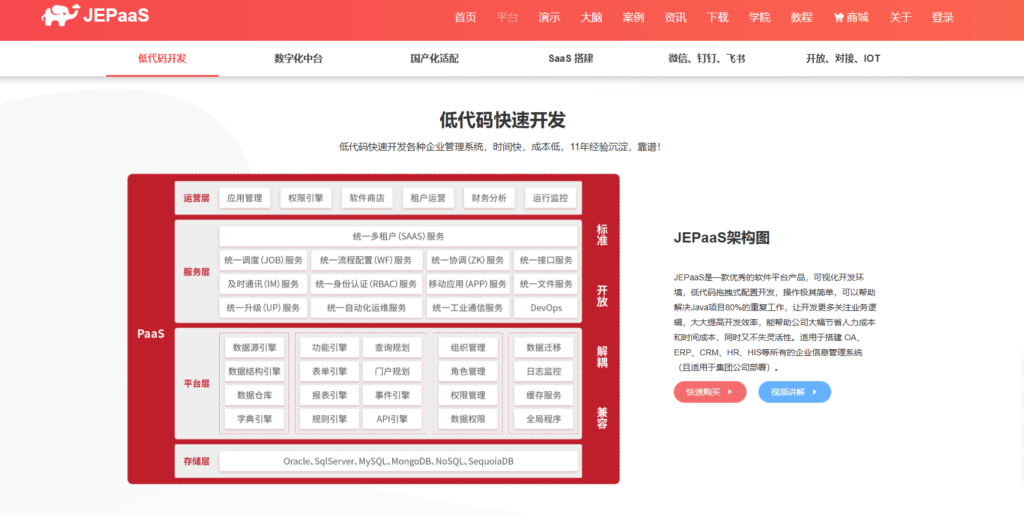Click 报表引擎 box
Screen dimensions: 1024x515
(x=330, y=395)
